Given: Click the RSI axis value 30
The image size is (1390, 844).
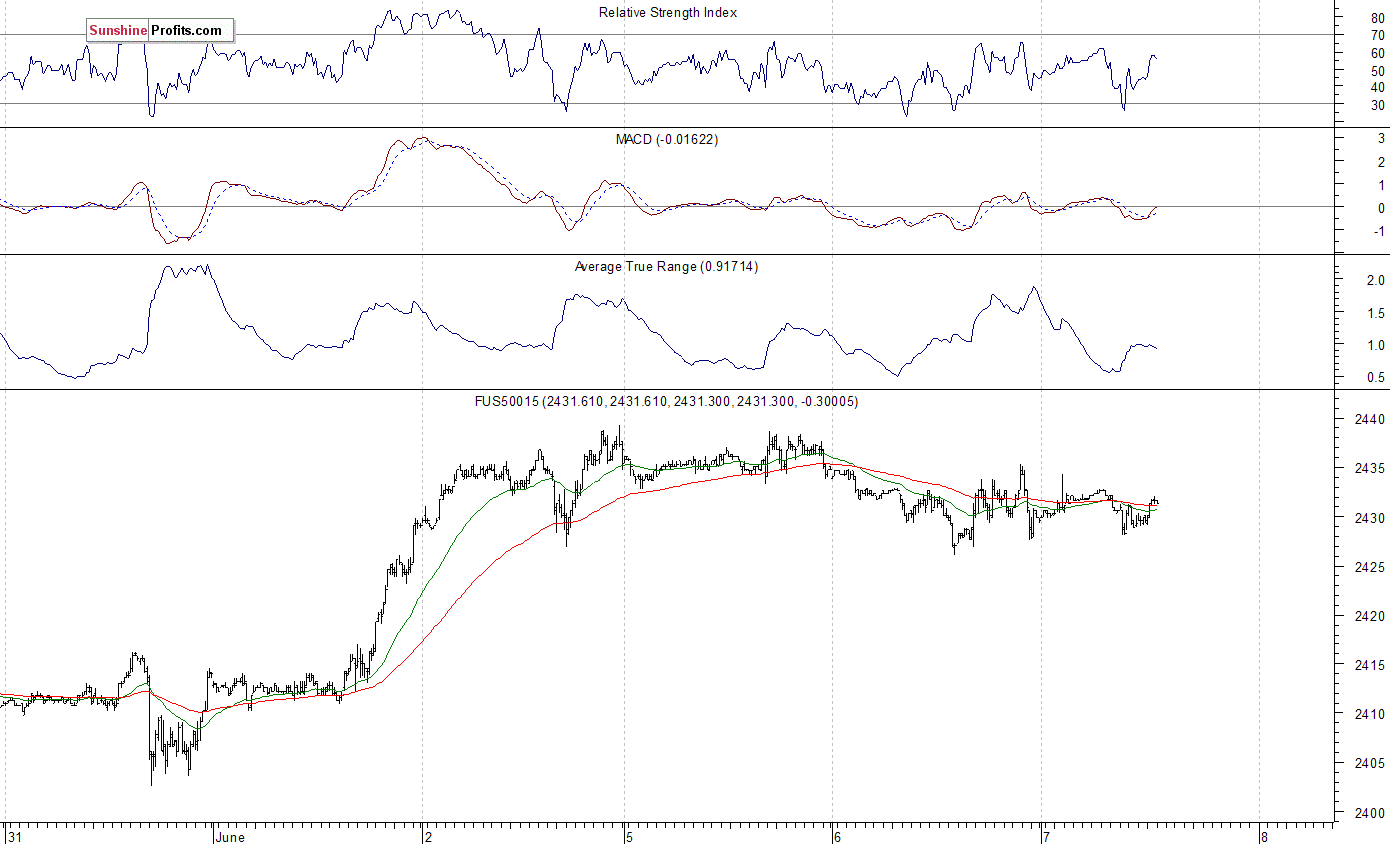Looking at the screenshot, I should click(x=1377, y=104).
